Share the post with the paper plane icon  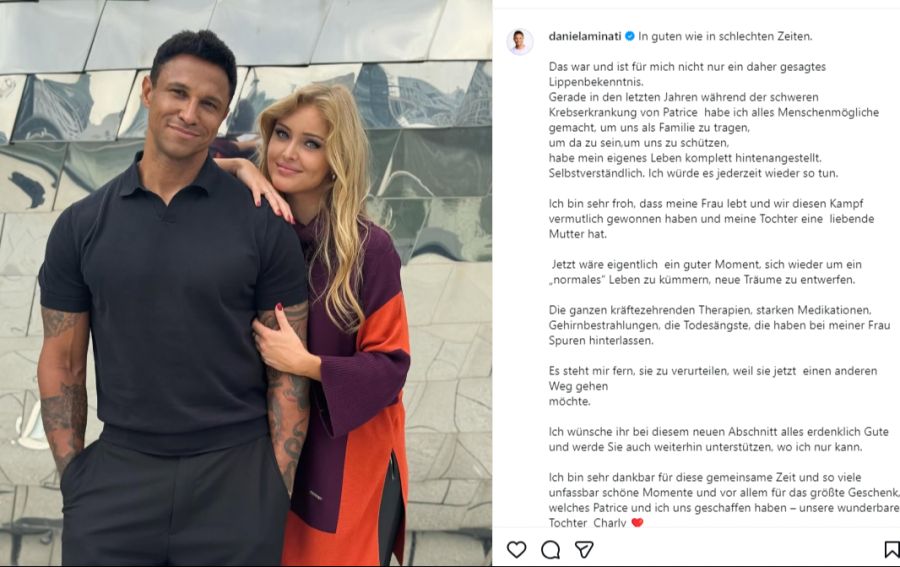click(x=584, y=549)
